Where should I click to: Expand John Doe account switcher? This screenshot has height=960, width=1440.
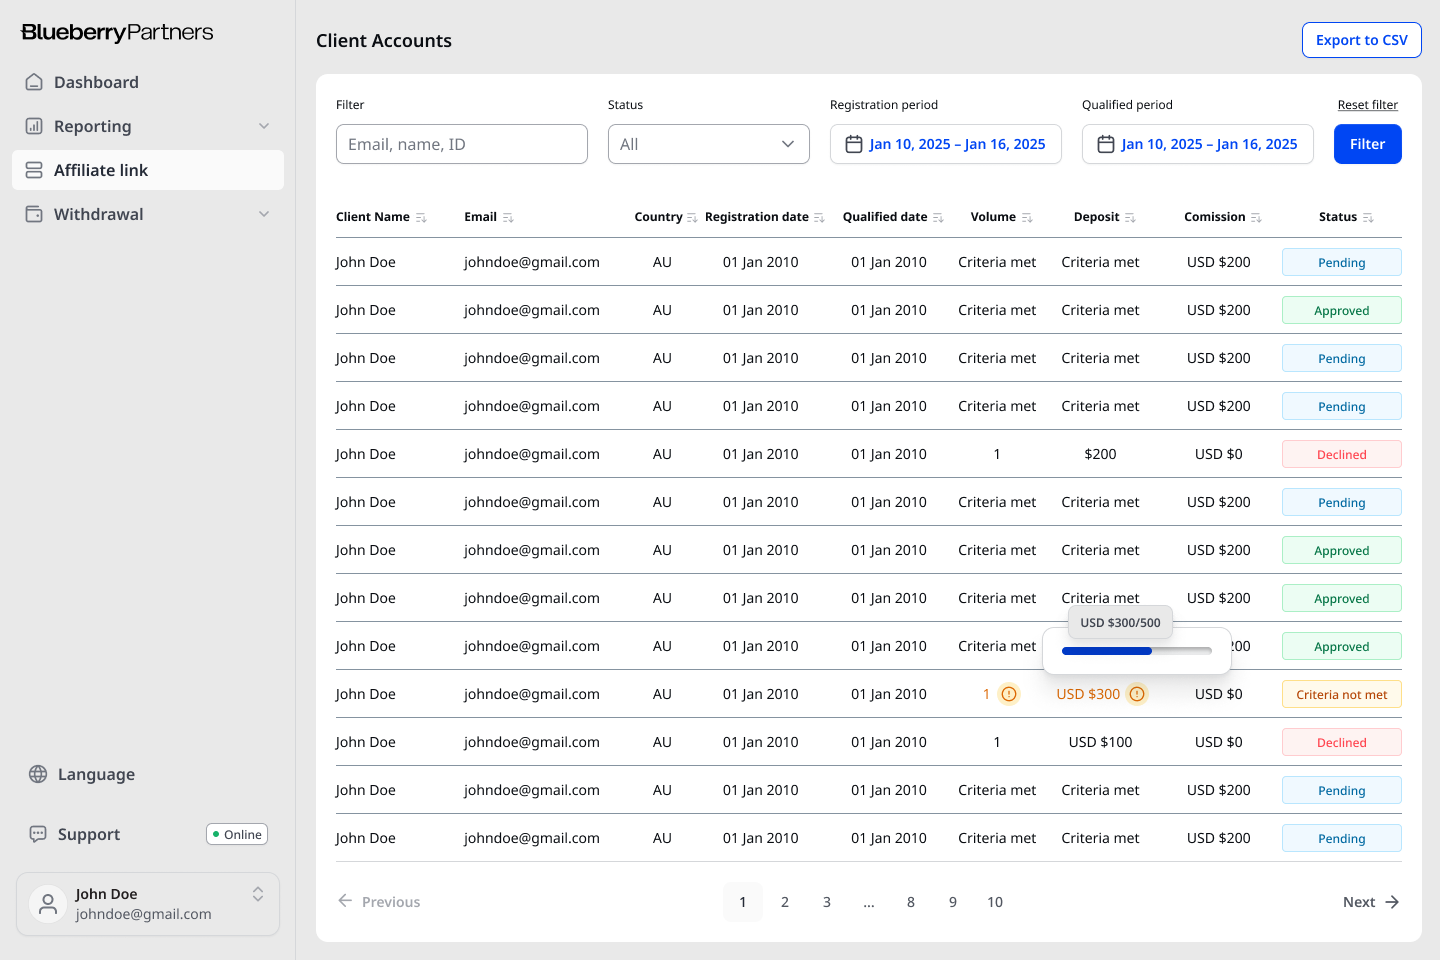coord(258,894)
